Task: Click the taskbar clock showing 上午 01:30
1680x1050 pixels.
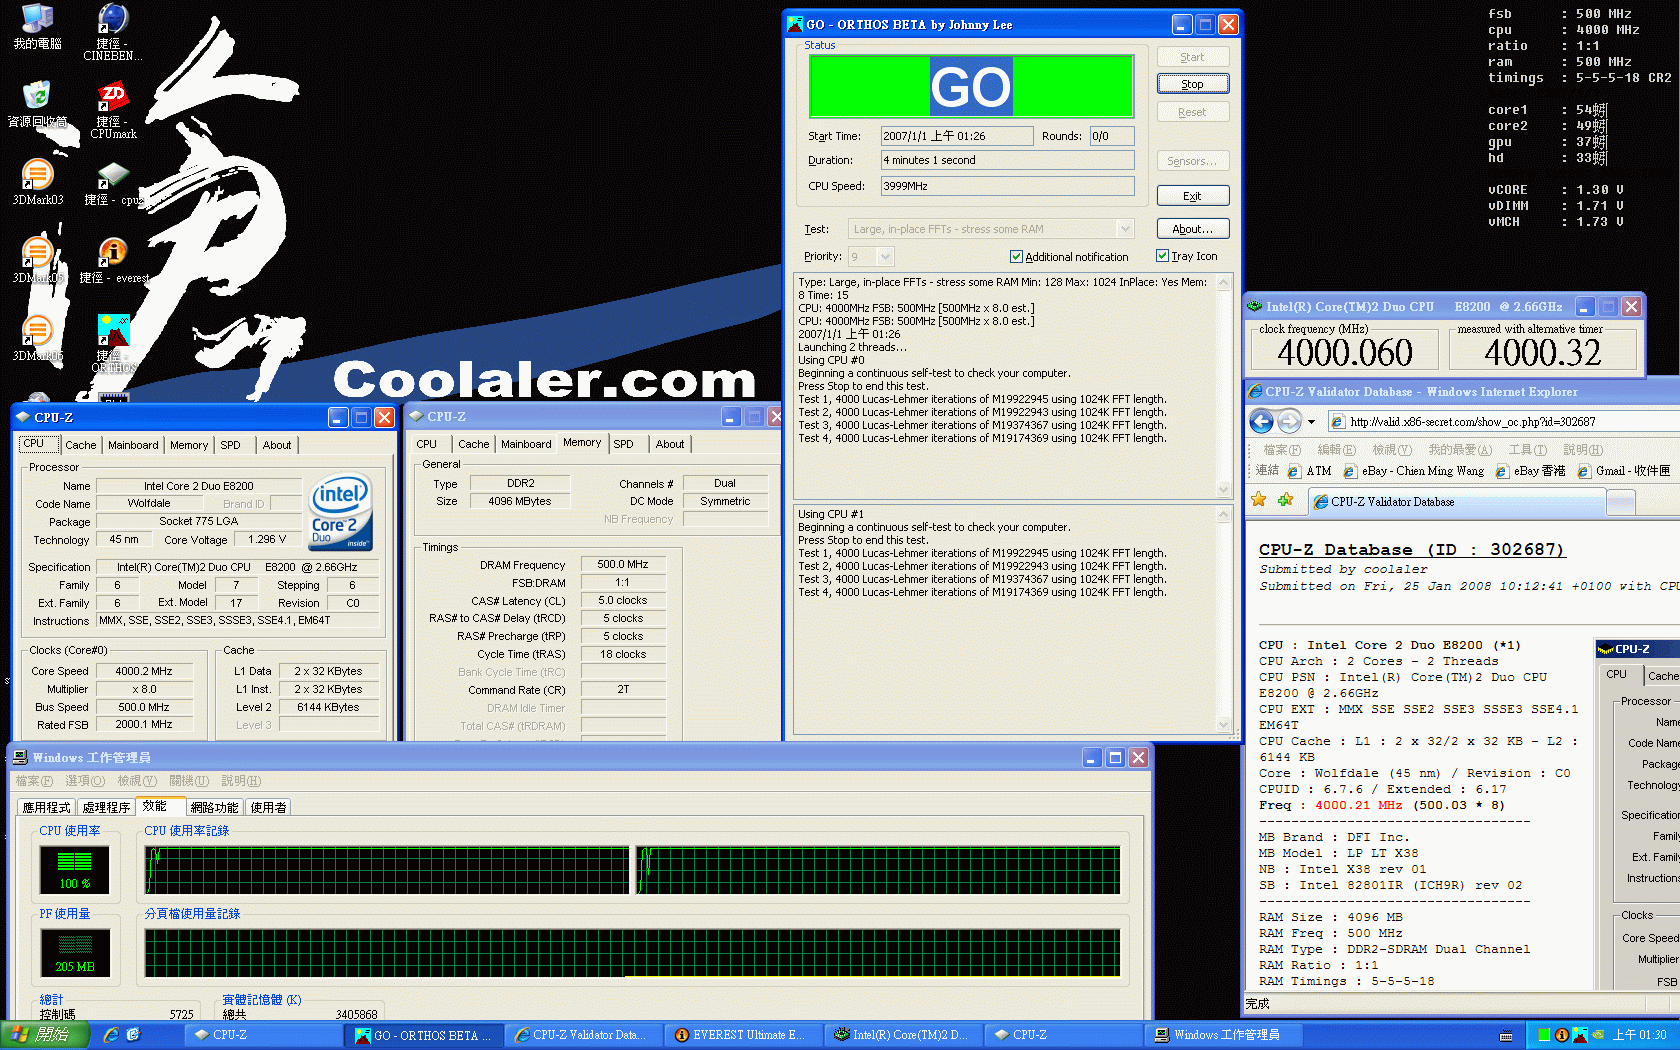Action: coord(1640,1035)
